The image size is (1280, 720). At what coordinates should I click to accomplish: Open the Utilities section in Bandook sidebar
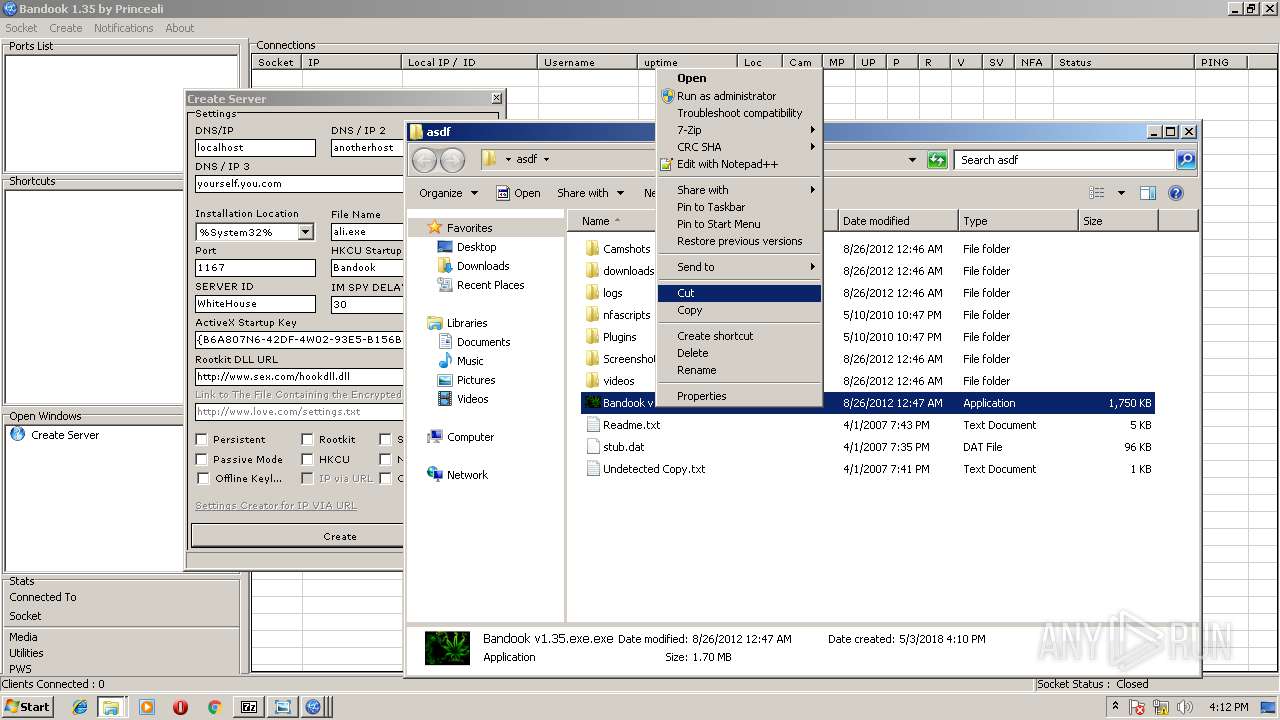(x=27, y=653)
